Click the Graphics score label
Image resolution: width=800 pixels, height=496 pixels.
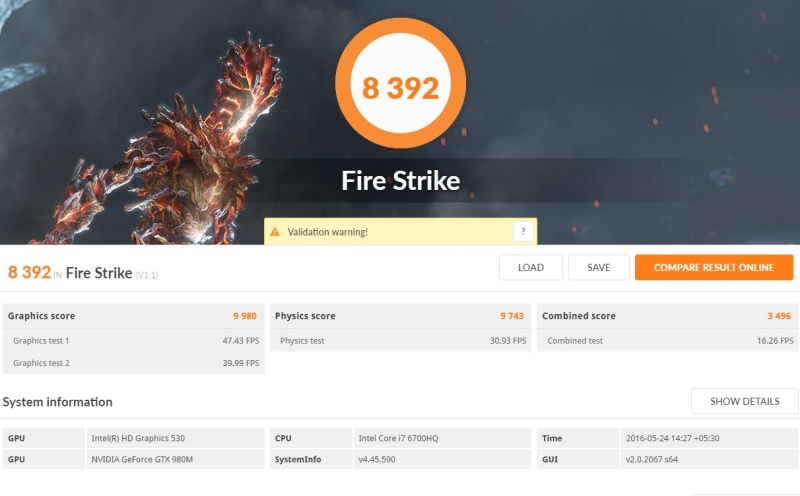[x=41, y=316]
